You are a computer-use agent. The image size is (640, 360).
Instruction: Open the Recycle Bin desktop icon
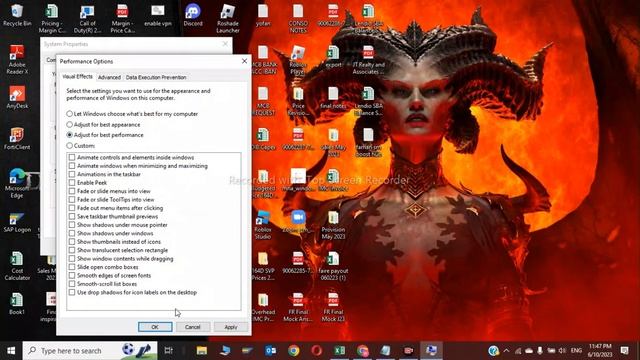17,15
